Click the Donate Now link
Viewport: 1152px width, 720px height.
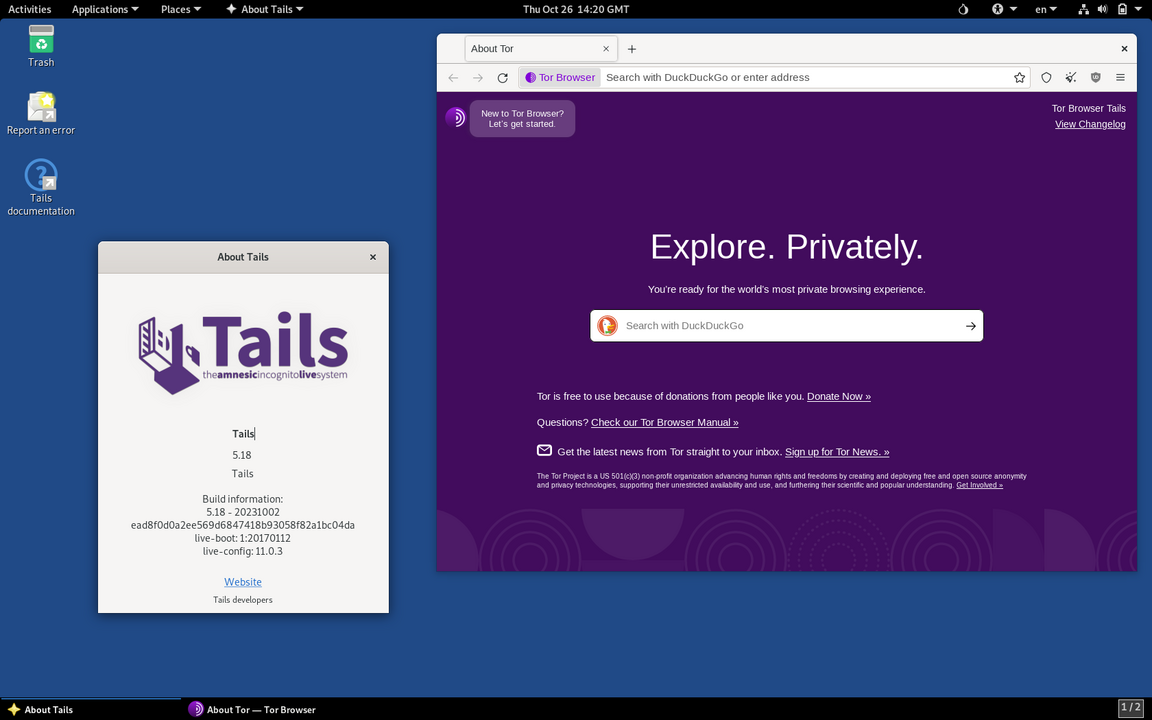pyautogui.click(x=838, y=396)
